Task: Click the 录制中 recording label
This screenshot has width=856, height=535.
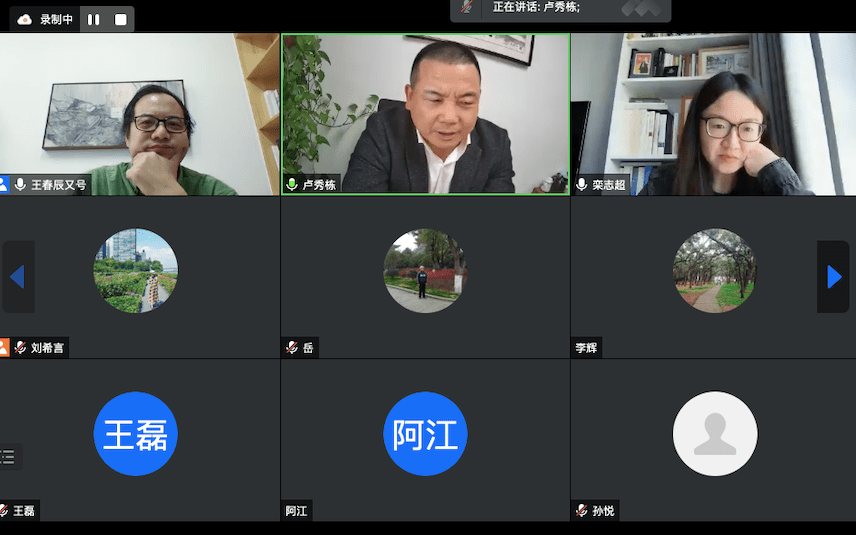Action: point(56,20)
